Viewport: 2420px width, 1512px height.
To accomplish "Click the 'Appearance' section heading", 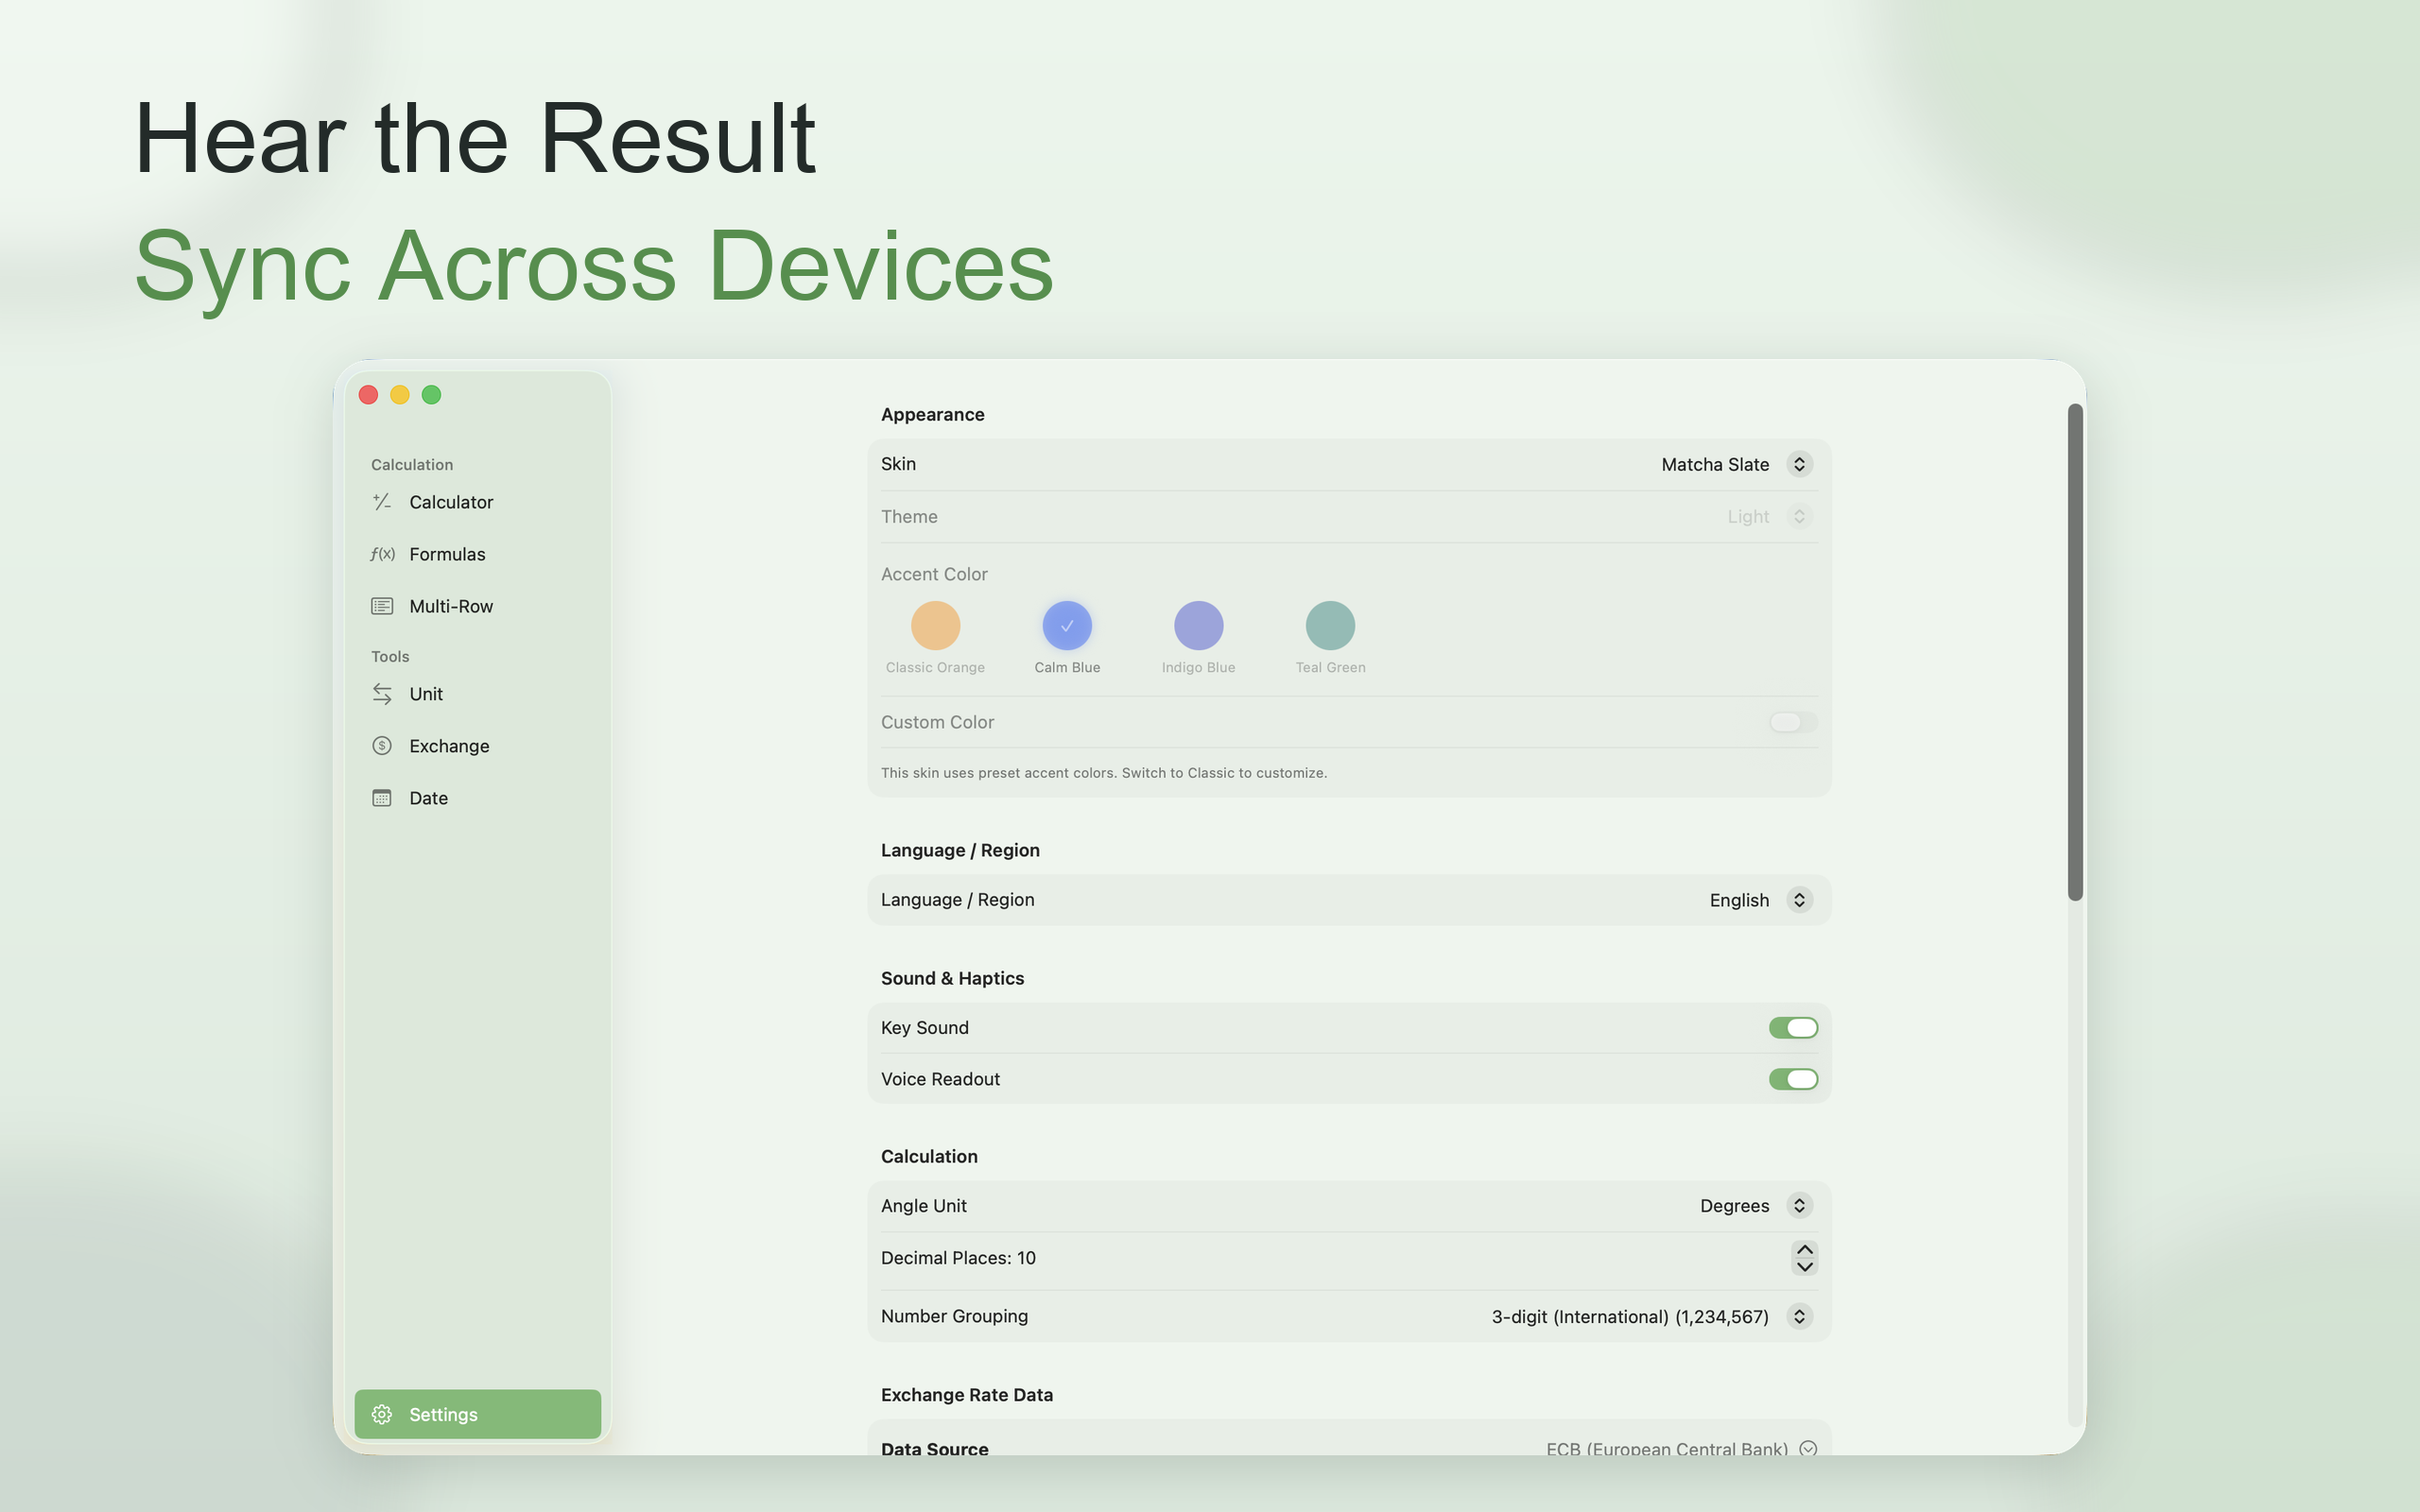I will pos(932,415).
